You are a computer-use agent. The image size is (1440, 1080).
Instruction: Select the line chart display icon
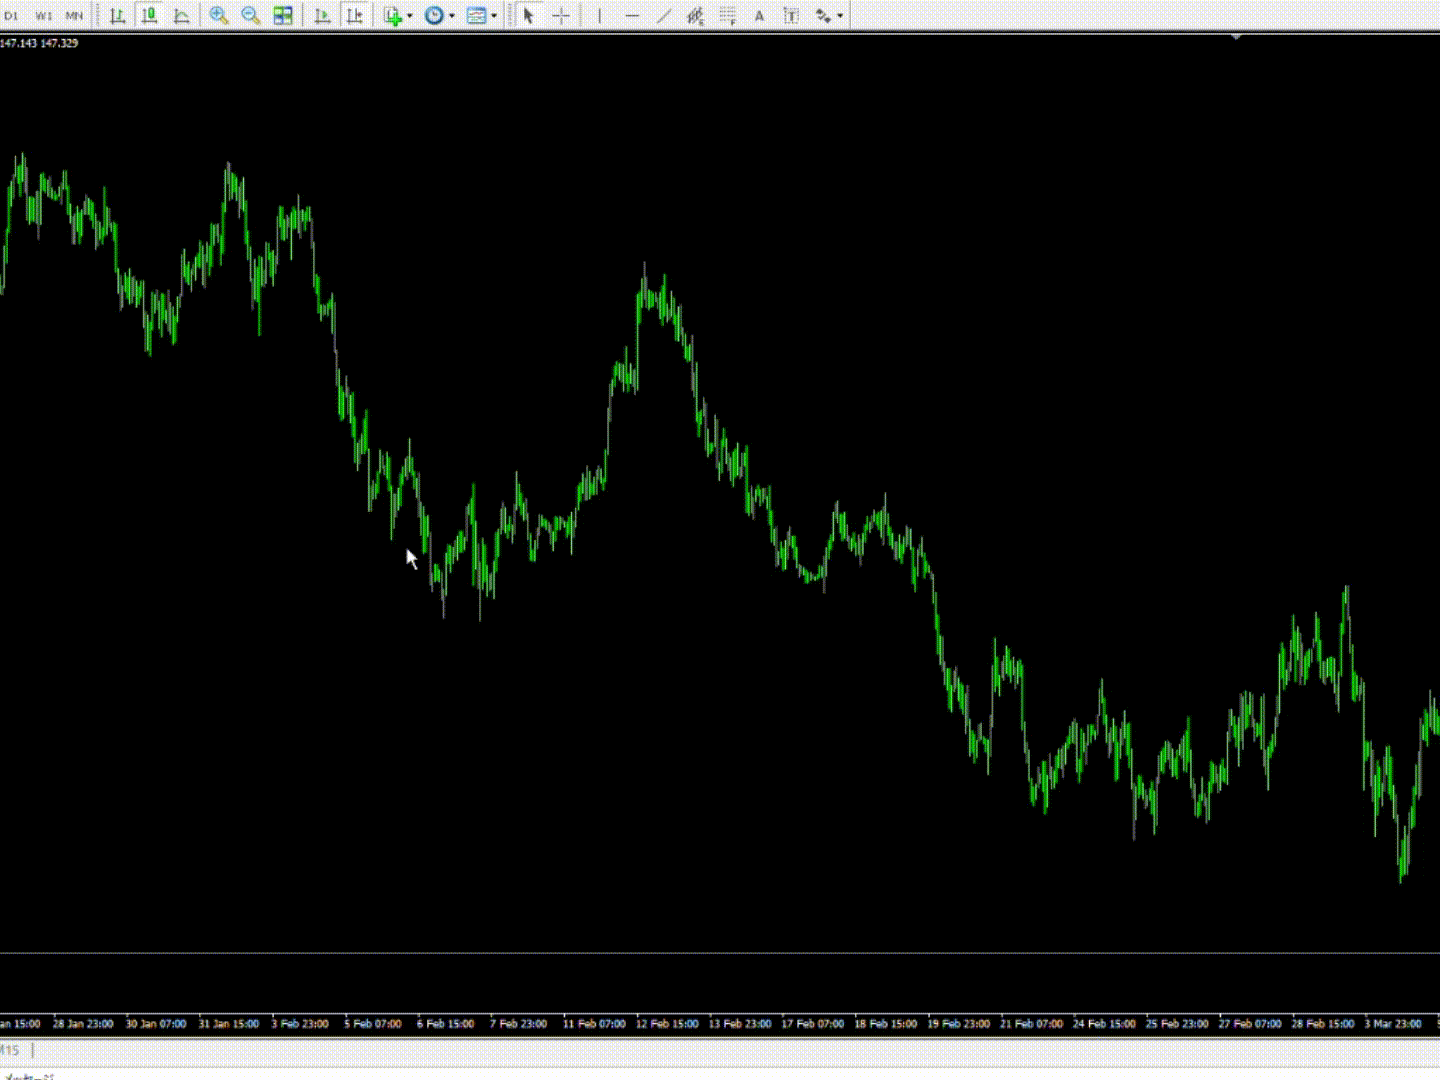pos(181,15)
